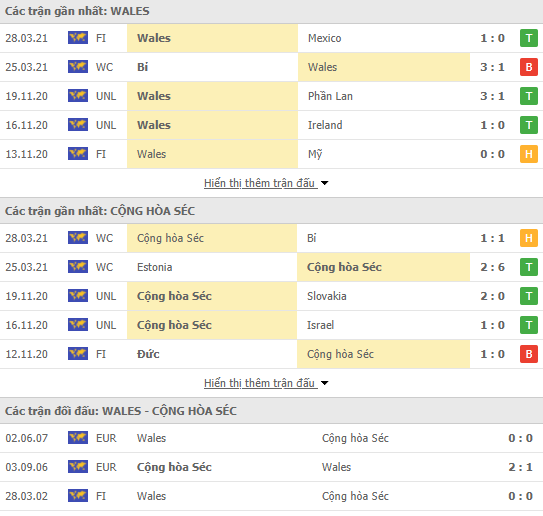
Task: Open the Cộng hòa Séc vs Wales 2 : 1 score
Action: pyautogui.click(x=520, y=467)
